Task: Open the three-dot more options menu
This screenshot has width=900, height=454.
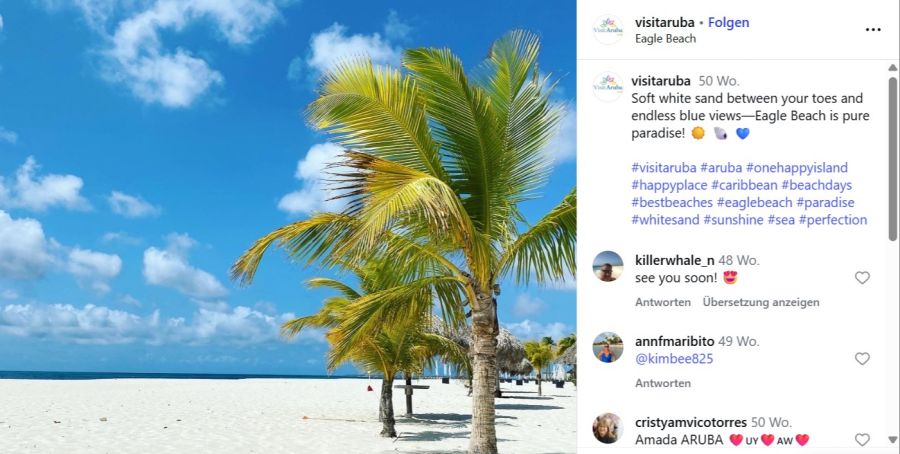Action: point(872,30)
